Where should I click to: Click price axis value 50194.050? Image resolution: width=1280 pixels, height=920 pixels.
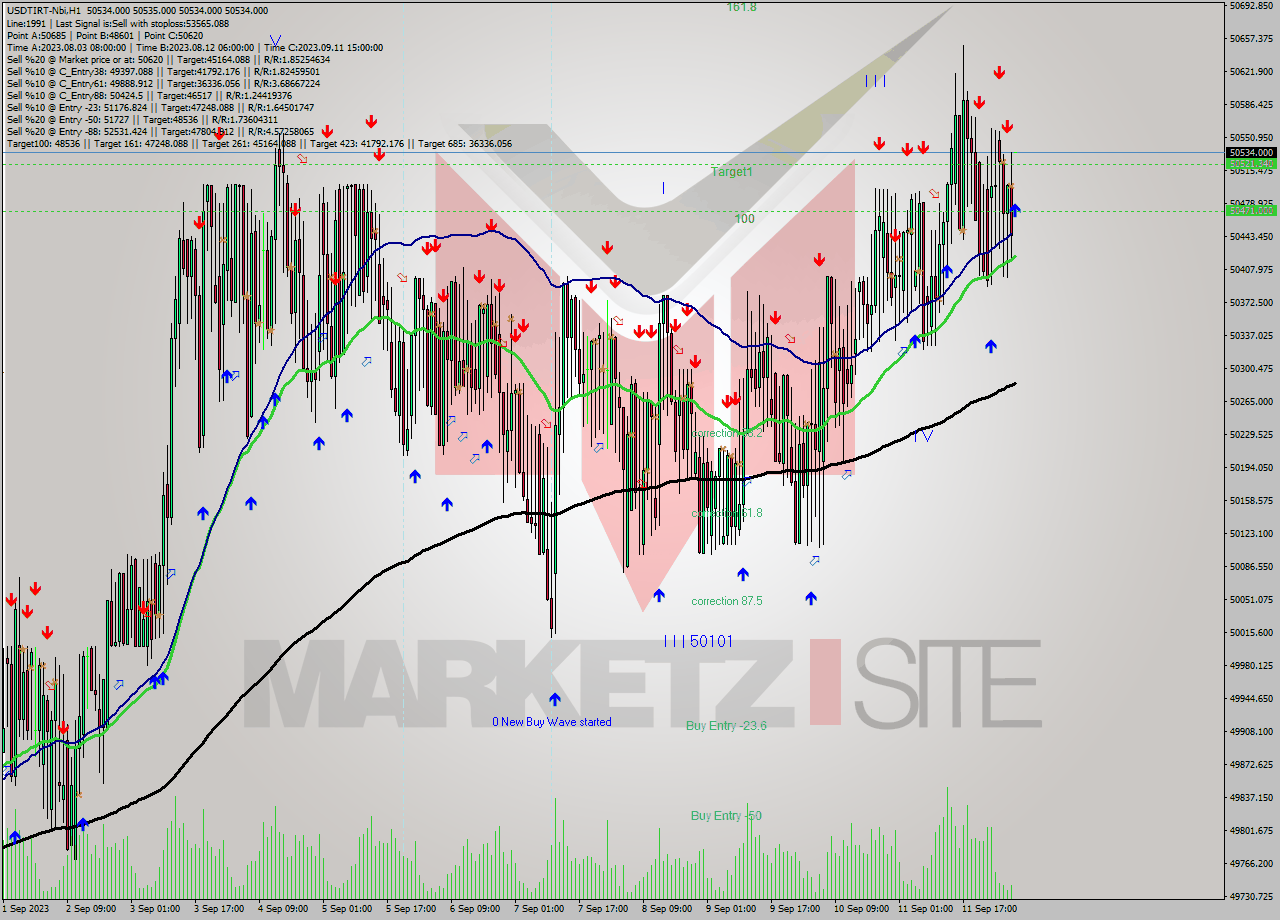tap(1252, 467)
